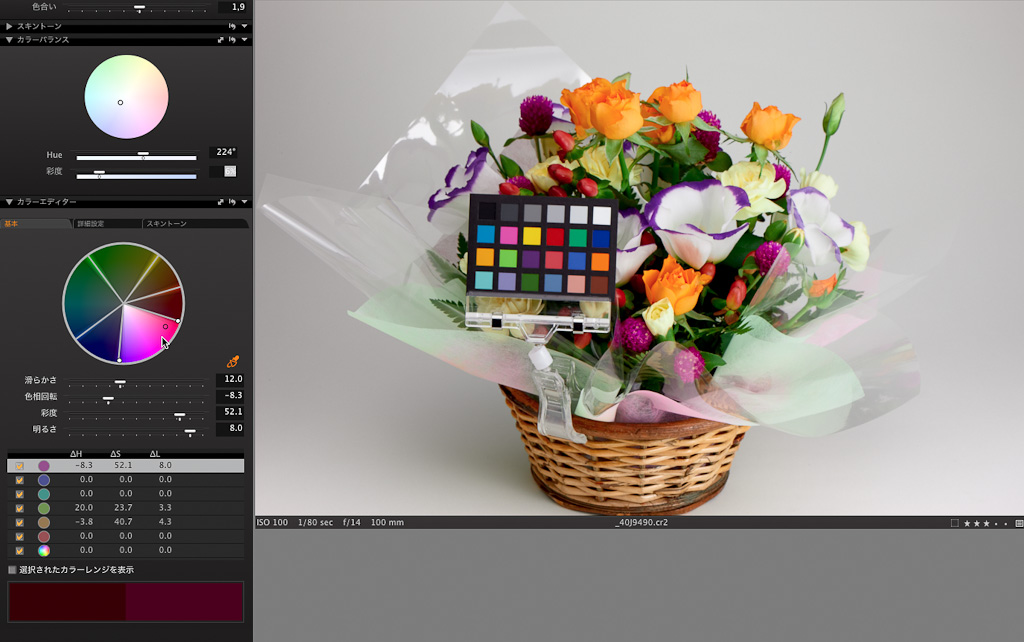The height and width of the screenshot is (642, 1024).
Task: Collapse the カラーバランス panel
Action: [x=9, y=40]
